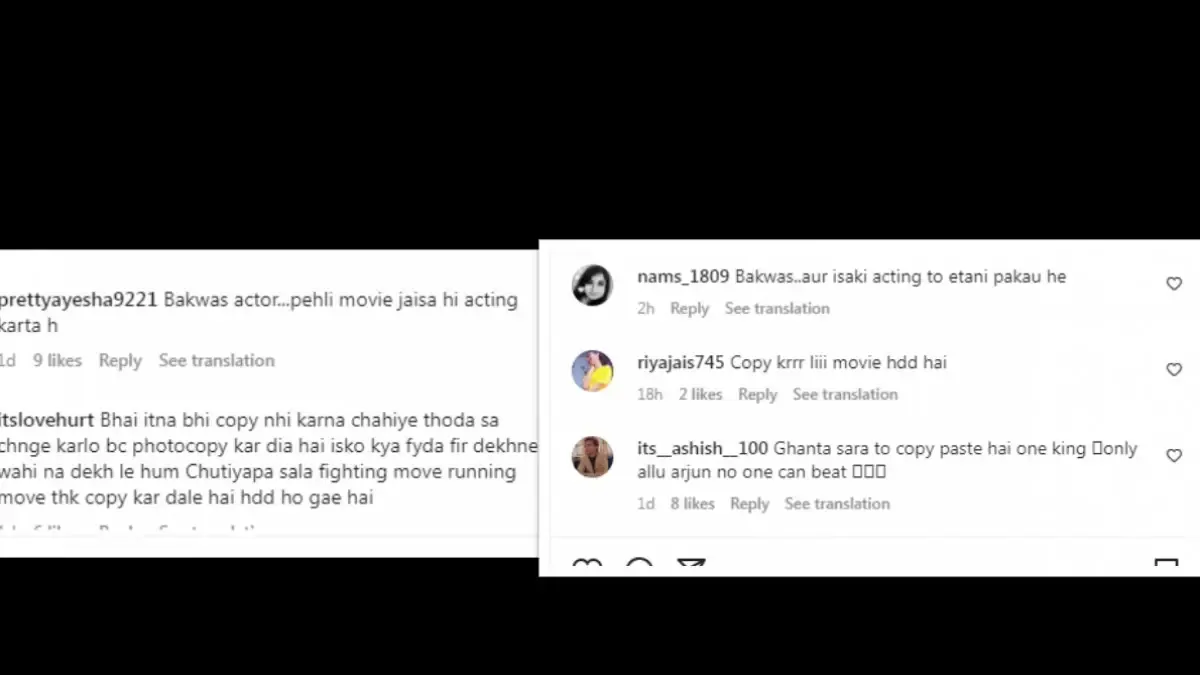Share the post via the paper plane icon
The height and width of the screenshot is (675, 1200).
[691, 567]
